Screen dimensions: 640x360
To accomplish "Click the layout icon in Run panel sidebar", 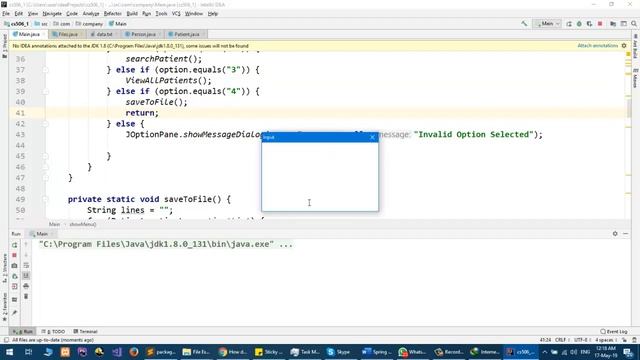I will point(15,300).
